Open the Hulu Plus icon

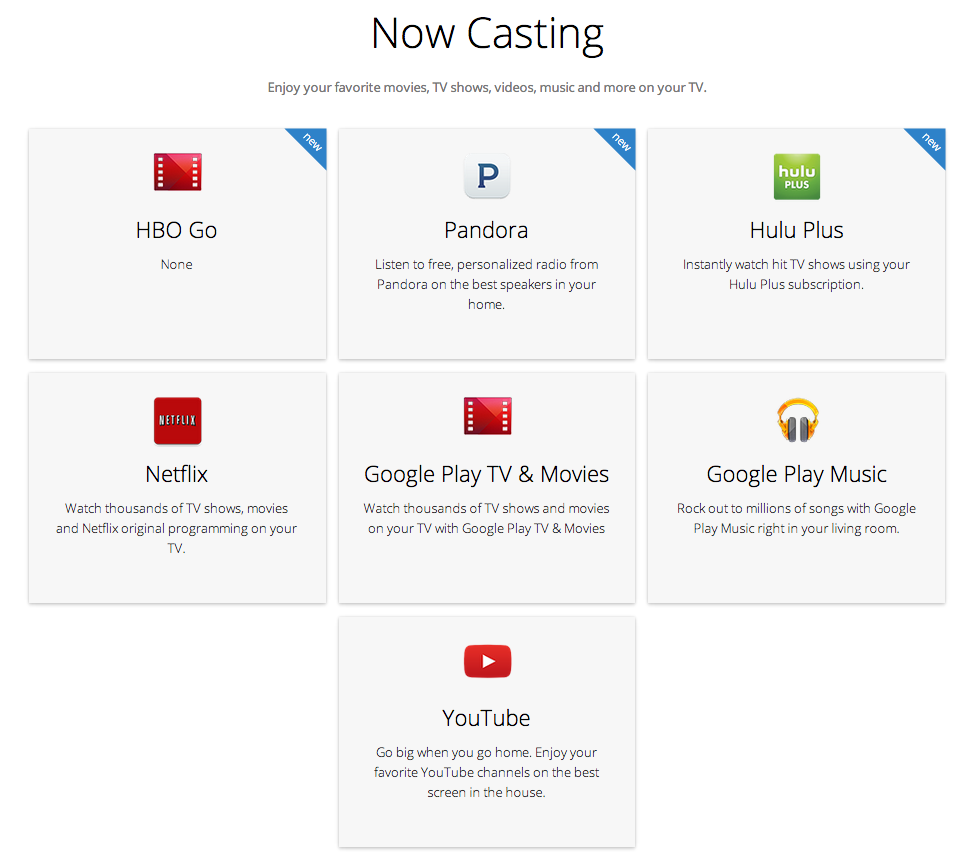point(796,177)
